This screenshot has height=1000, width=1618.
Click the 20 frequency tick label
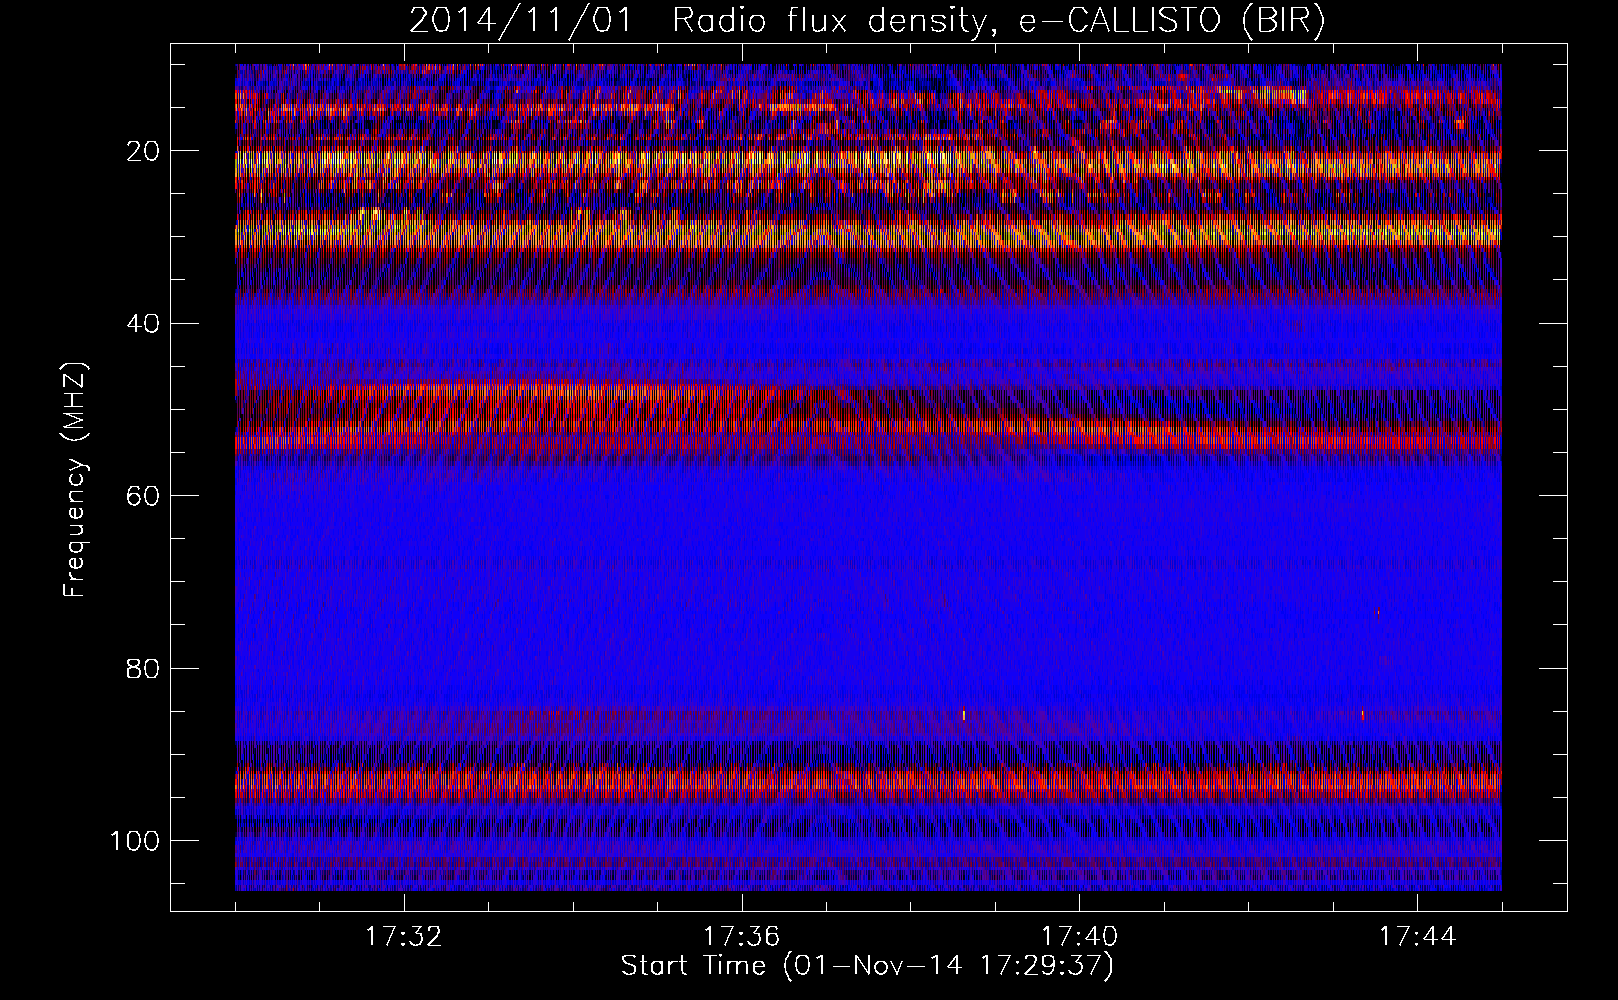click(x=144, y=151)
